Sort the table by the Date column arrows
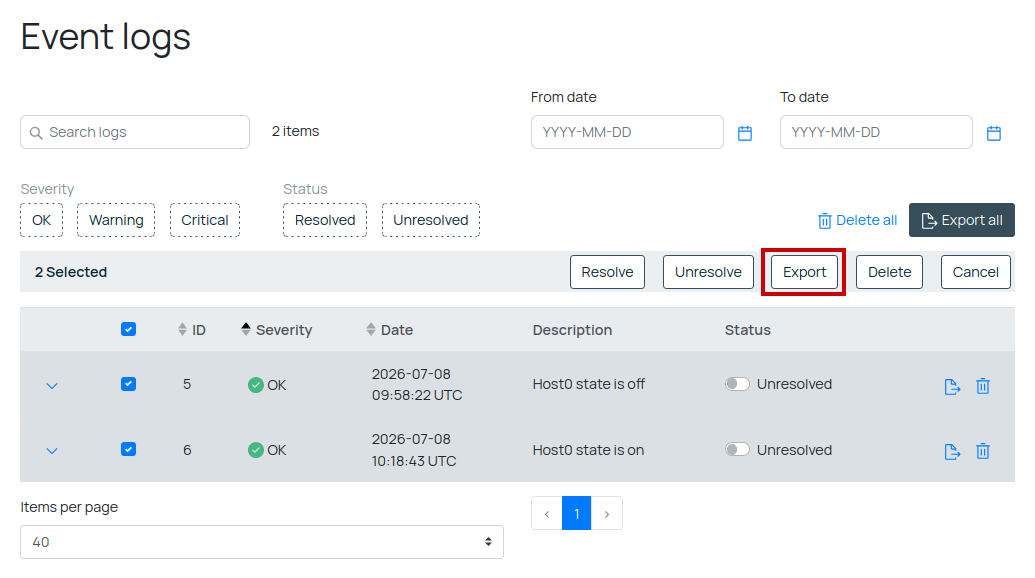The image size is (1035, 578). point(371,329)
